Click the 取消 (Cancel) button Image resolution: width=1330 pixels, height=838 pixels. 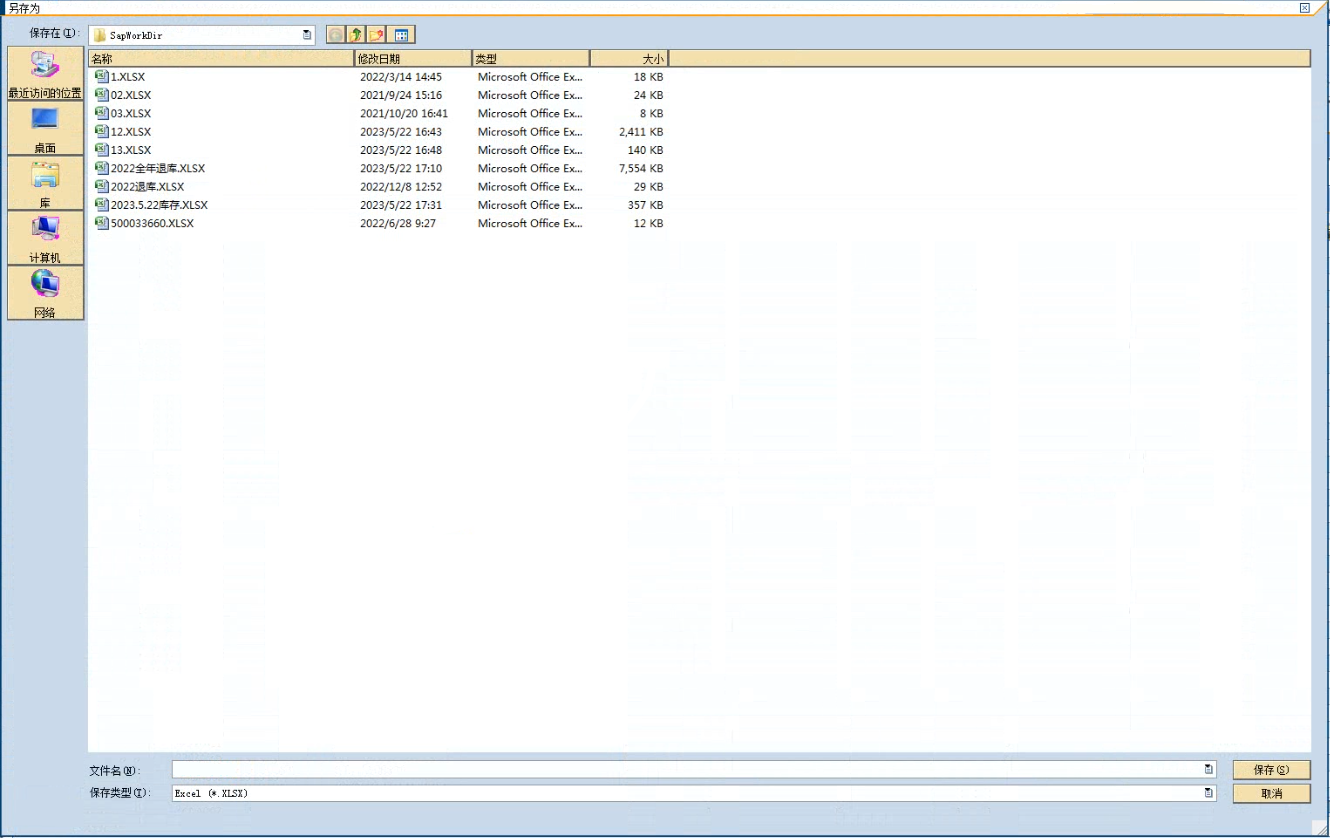point(1271,793)
